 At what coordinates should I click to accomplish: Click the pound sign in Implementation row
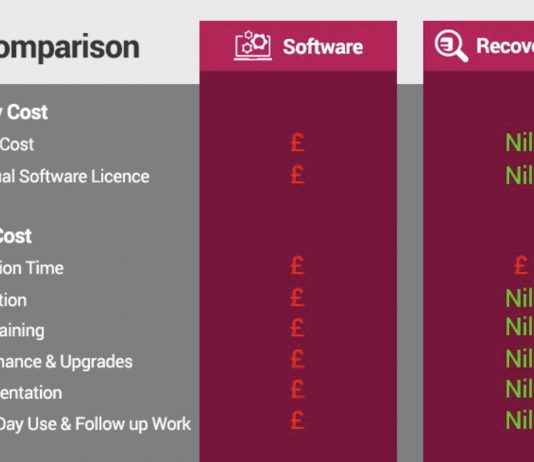pyautogui.click(x=297, y=389)
